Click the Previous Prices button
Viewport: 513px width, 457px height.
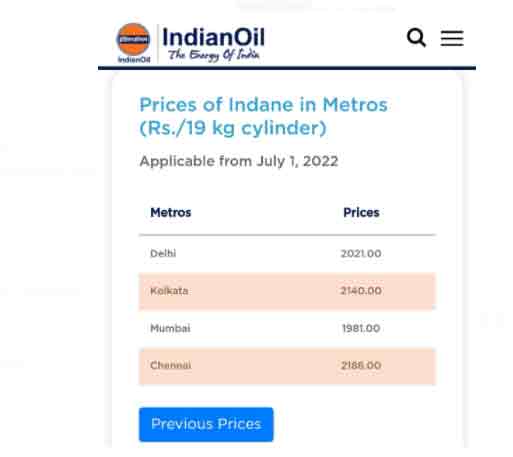click(206, 424)
